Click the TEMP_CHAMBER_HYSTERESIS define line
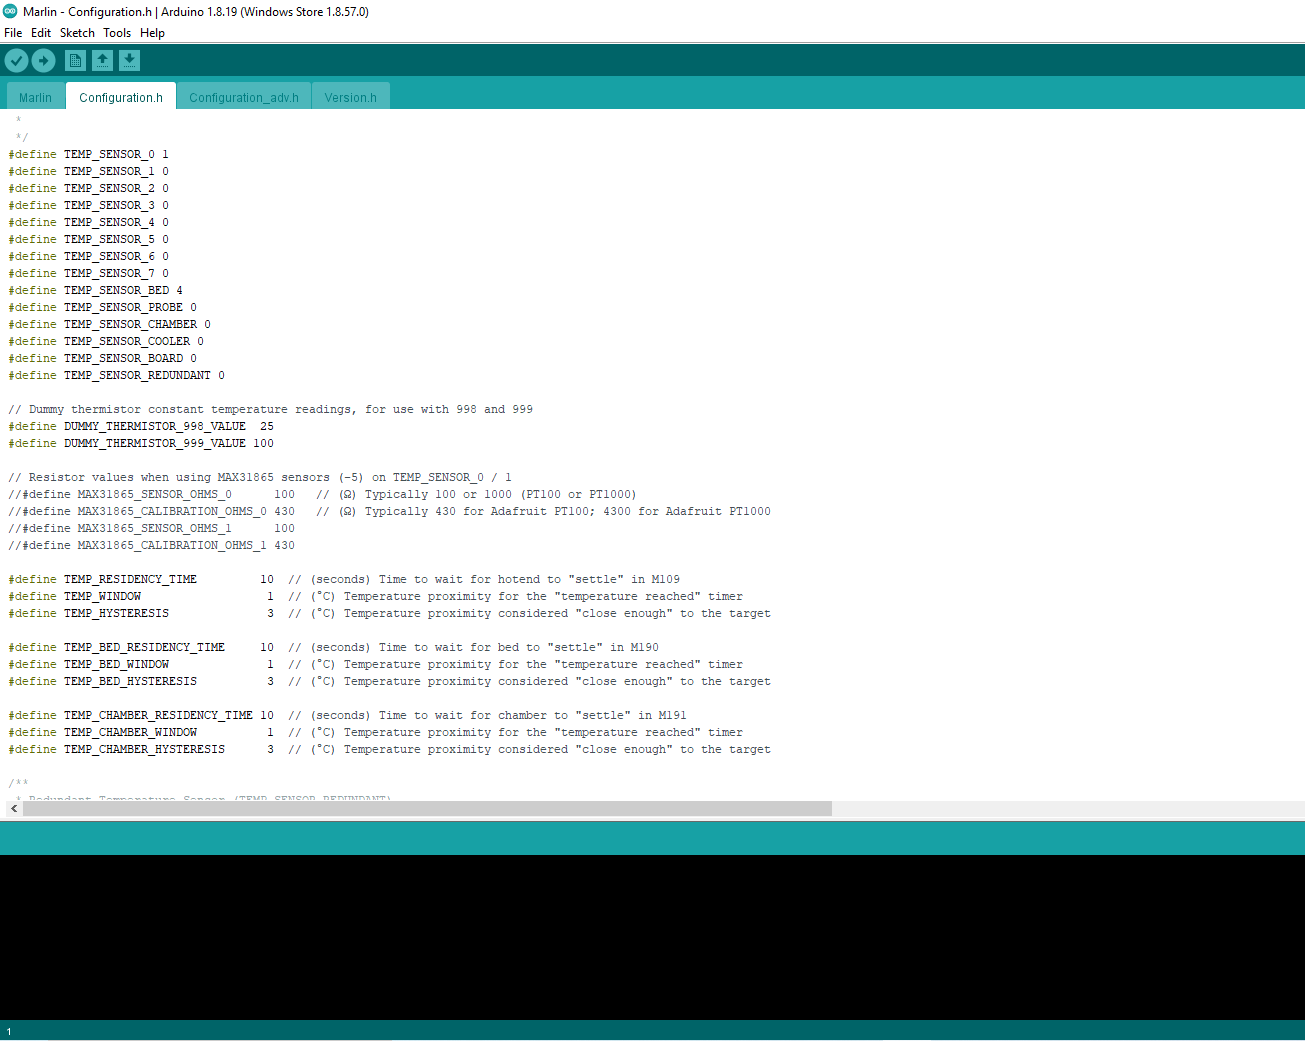 point(390,749)
